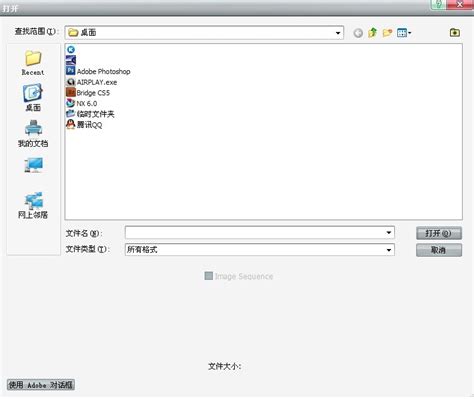Expand the 文件名 dropdown arrow

[x=389, y=232]
